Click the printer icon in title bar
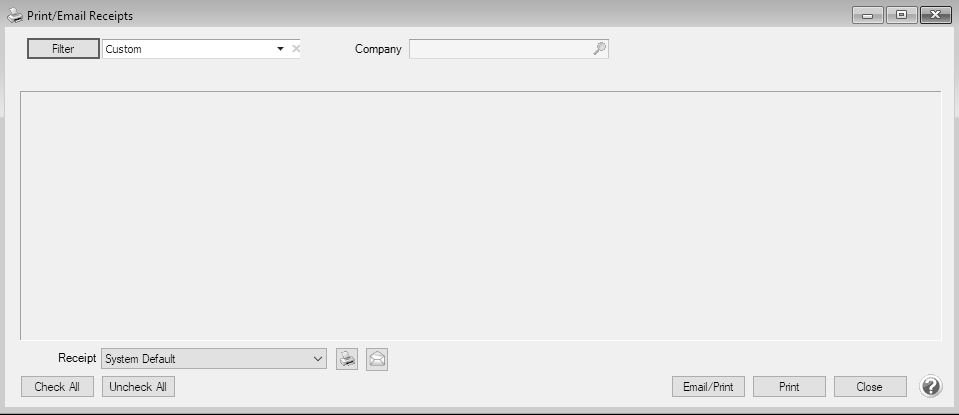Viewport: 959px width, 415px height. click(x=14, y=16)
